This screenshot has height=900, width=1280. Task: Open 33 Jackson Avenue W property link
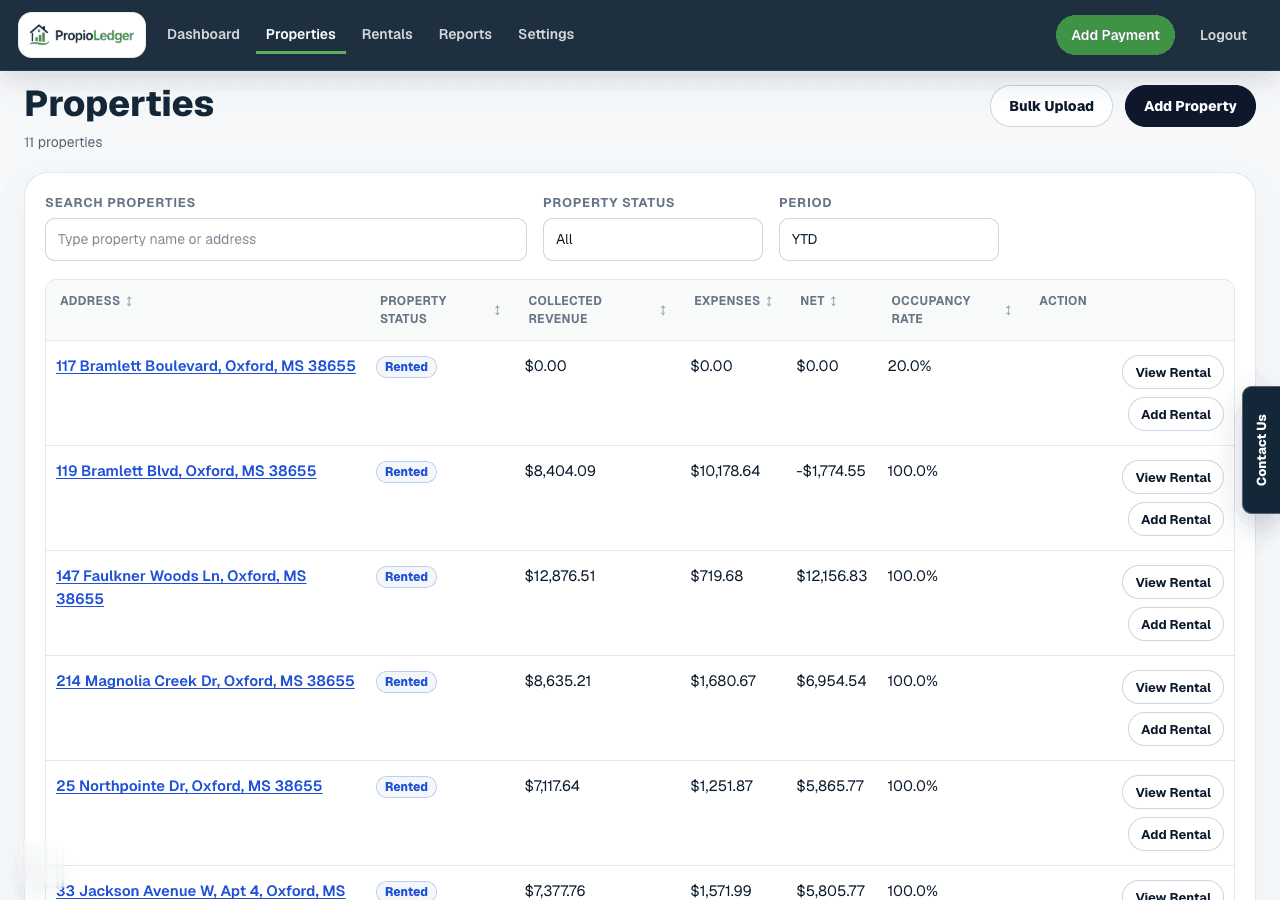(x=200, y=891)
